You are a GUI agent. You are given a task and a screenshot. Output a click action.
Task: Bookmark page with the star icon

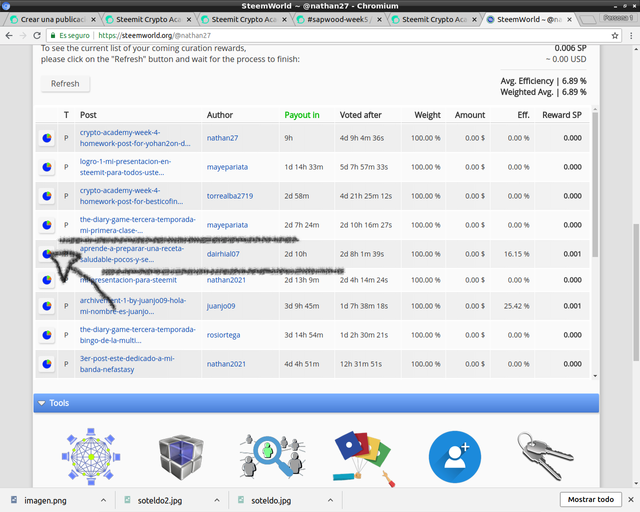click(x=615, y=36)
